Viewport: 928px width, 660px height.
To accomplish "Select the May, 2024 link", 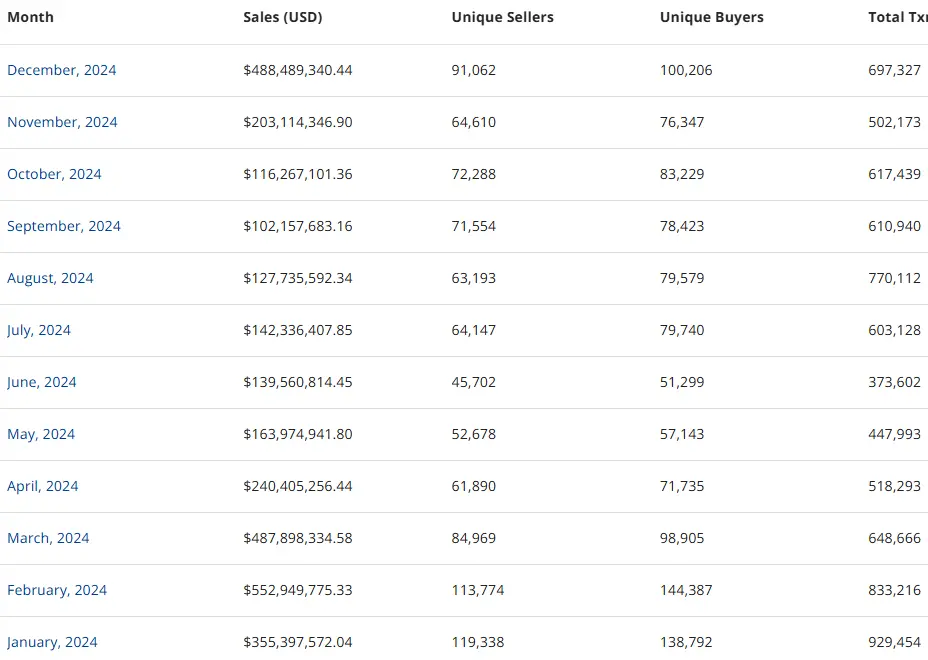I will pos(41,434).
